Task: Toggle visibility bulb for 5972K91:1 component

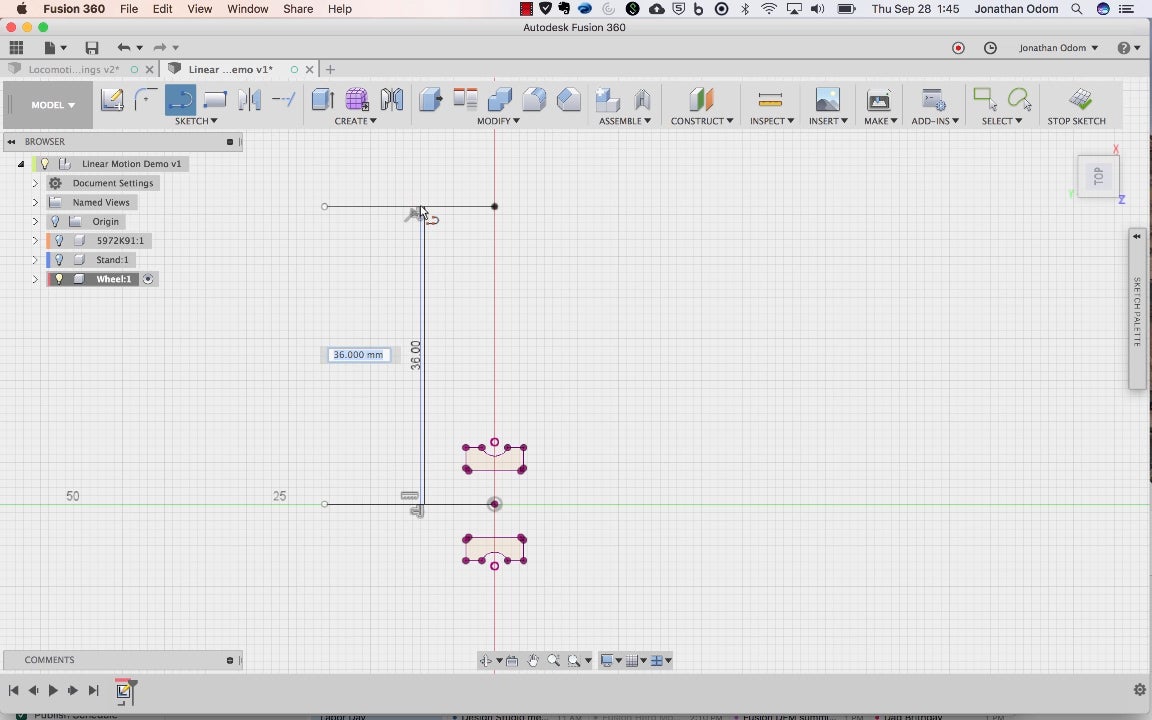Action: tap(60, 240)
